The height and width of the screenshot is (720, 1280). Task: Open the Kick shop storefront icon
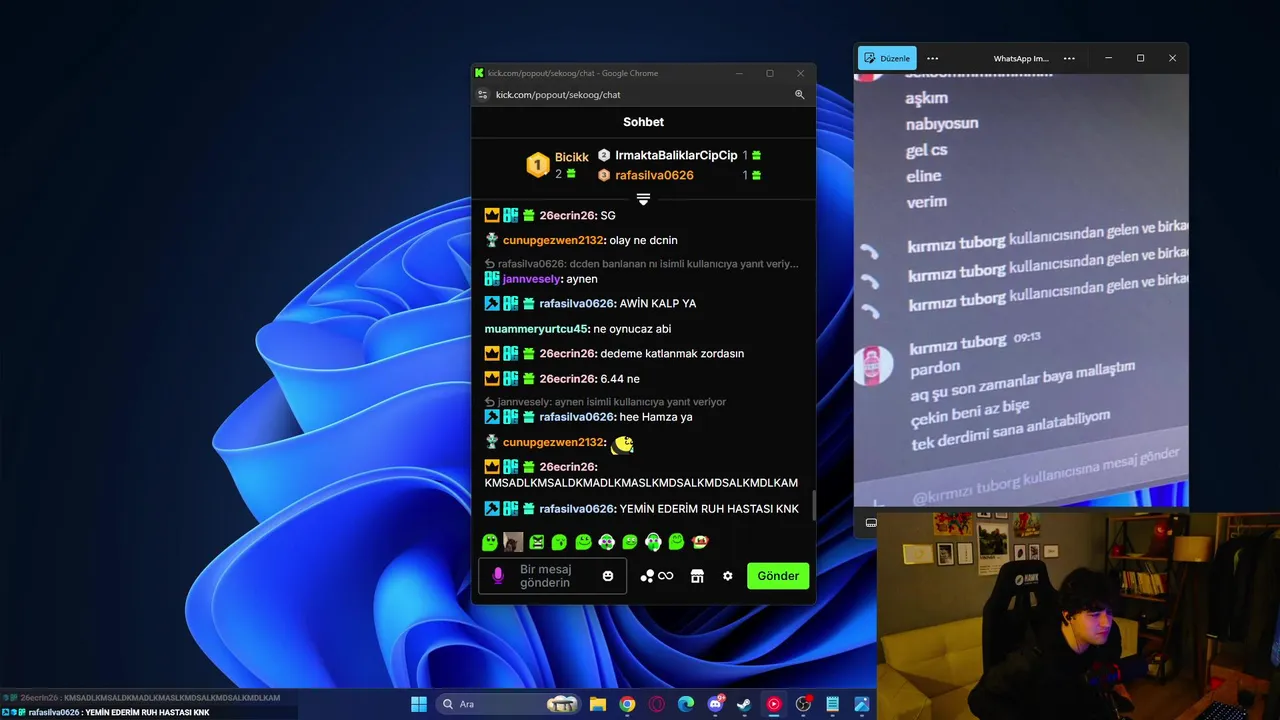coord(698,576)
